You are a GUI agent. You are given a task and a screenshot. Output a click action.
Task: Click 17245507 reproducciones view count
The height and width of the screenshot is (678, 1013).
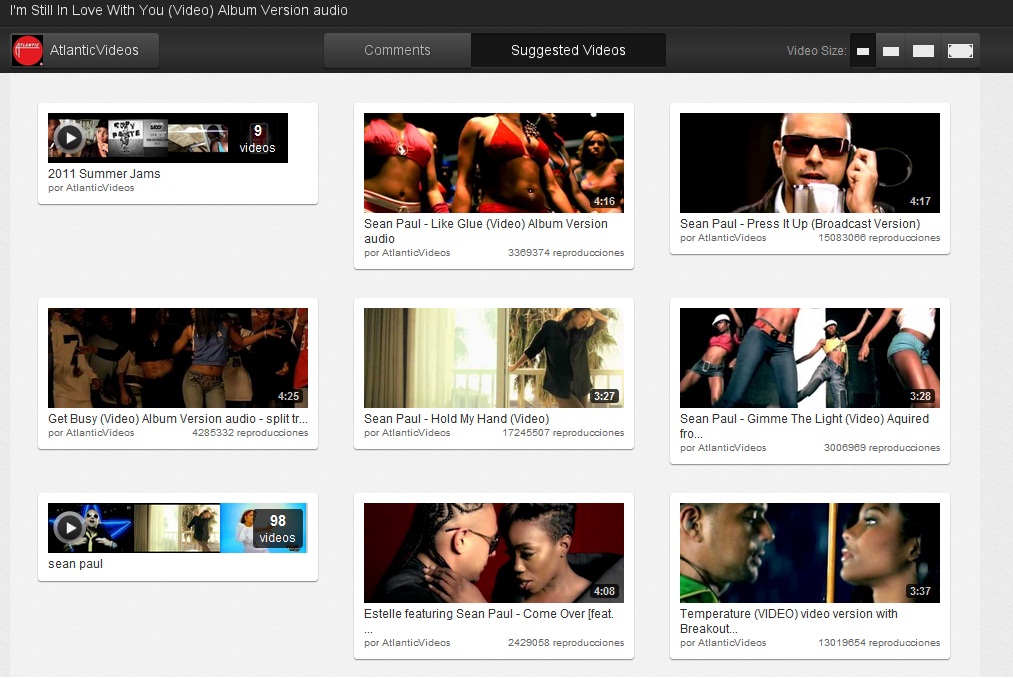pyautogui.click(x=563, y=433)
